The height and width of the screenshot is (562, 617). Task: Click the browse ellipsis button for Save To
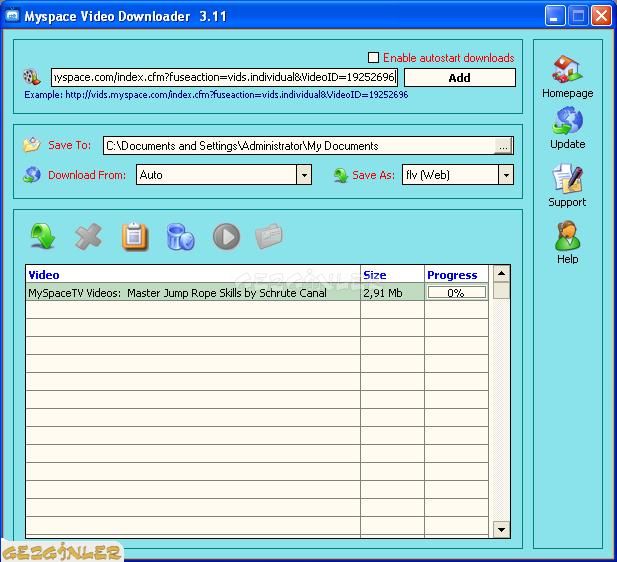coord(503,146)
